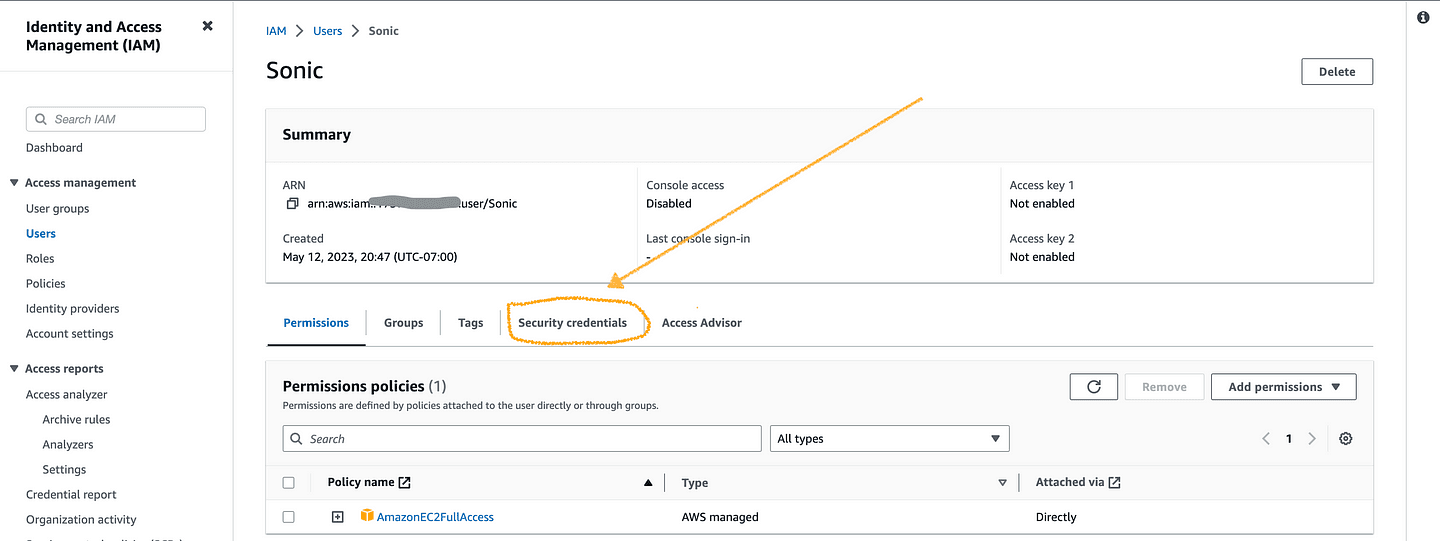Image resolution: width=1440 pixels, height=541 pixels.
Task: Open permissions table preferences gear
Action: point(1345,439)
